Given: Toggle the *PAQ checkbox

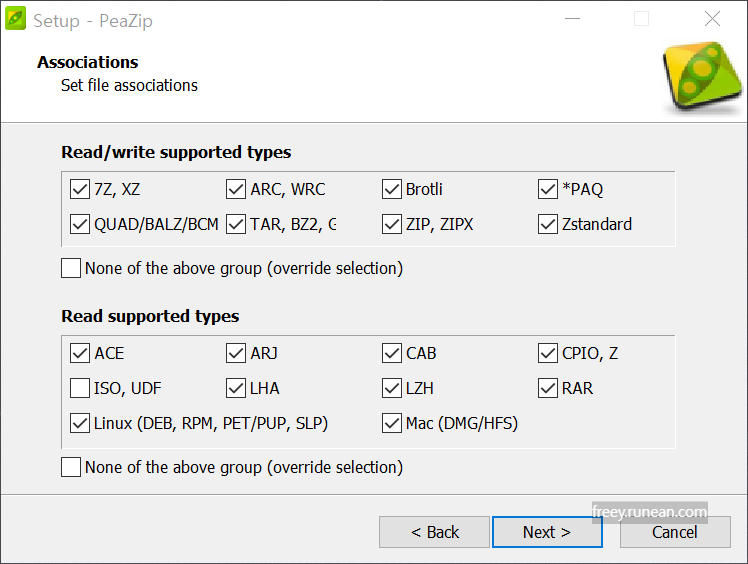Looking at the screenshot, I should pyautogui.click(x=548, y=189).
